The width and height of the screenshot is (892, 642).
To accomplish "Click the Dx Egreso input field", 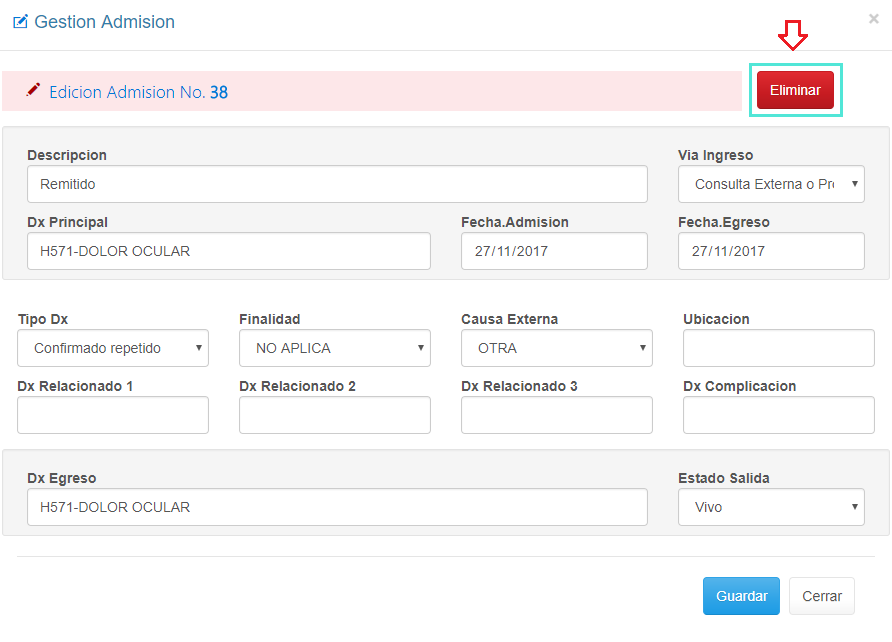I will pyautogui.click(x=337, y=507).
